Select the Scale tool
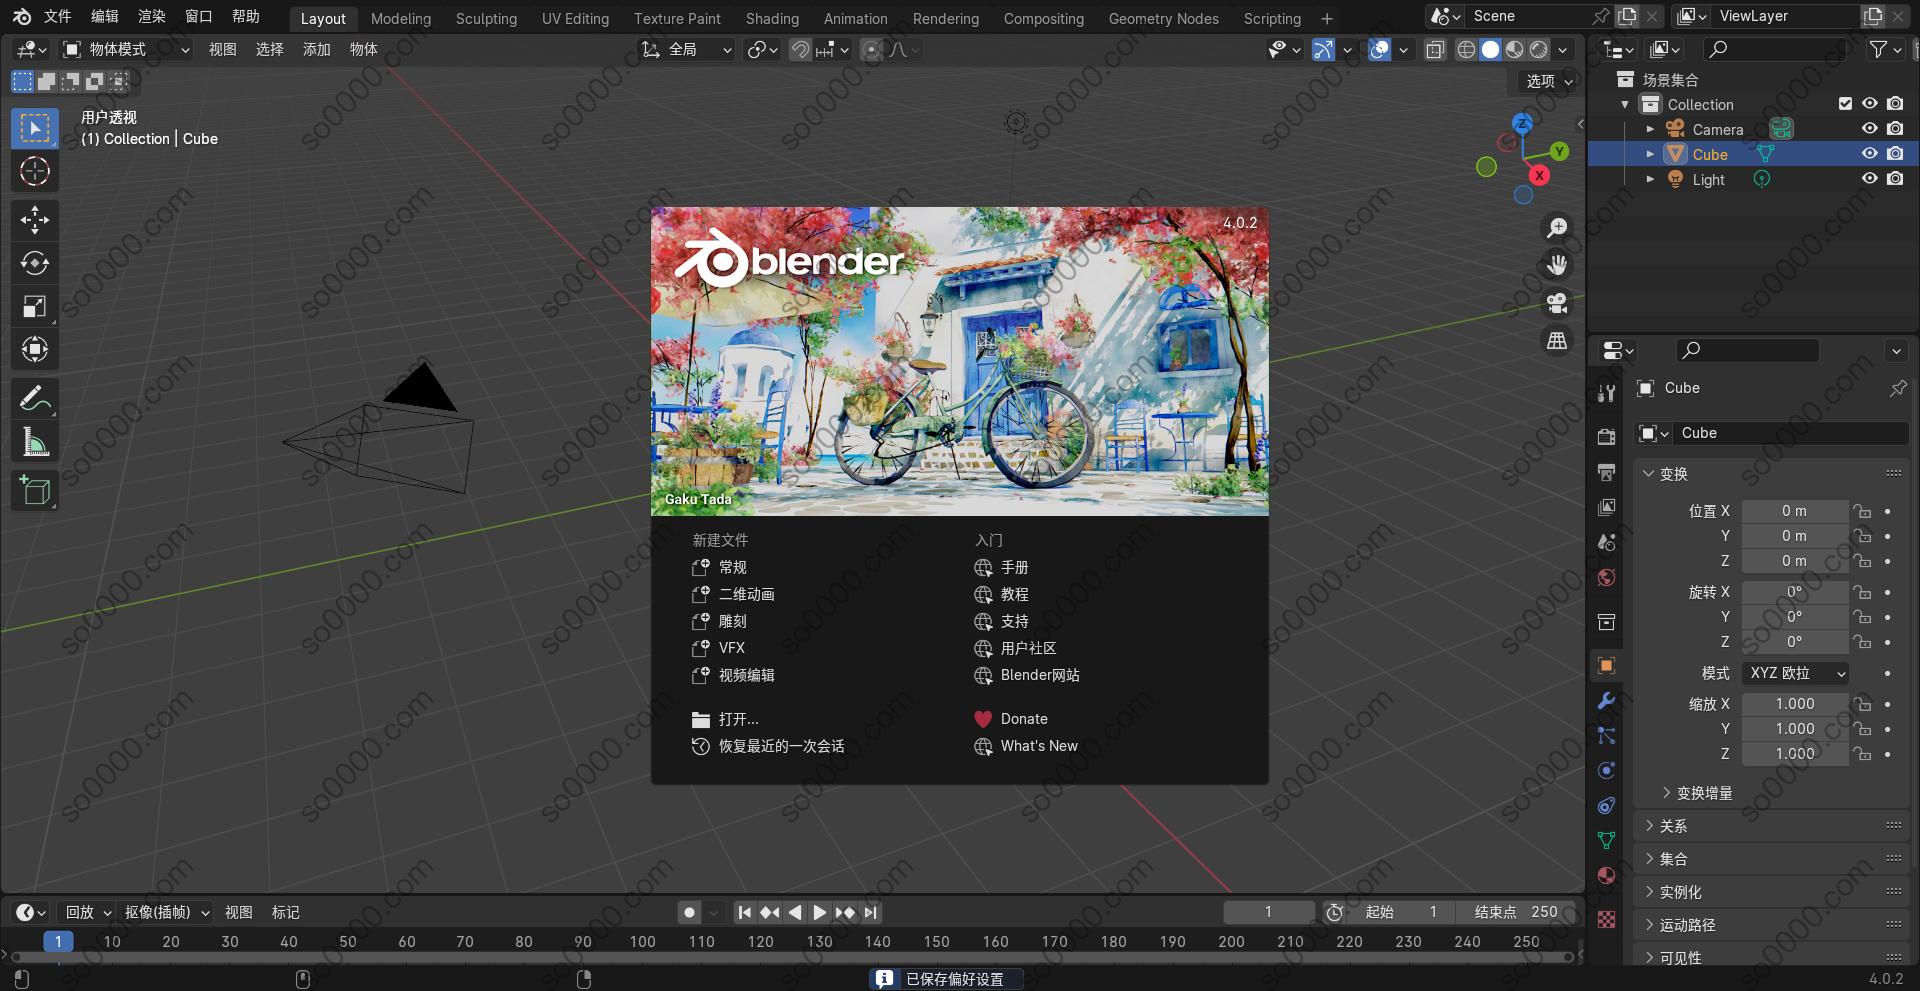This screenshot has width=1920, height=991. coord(35,306)
